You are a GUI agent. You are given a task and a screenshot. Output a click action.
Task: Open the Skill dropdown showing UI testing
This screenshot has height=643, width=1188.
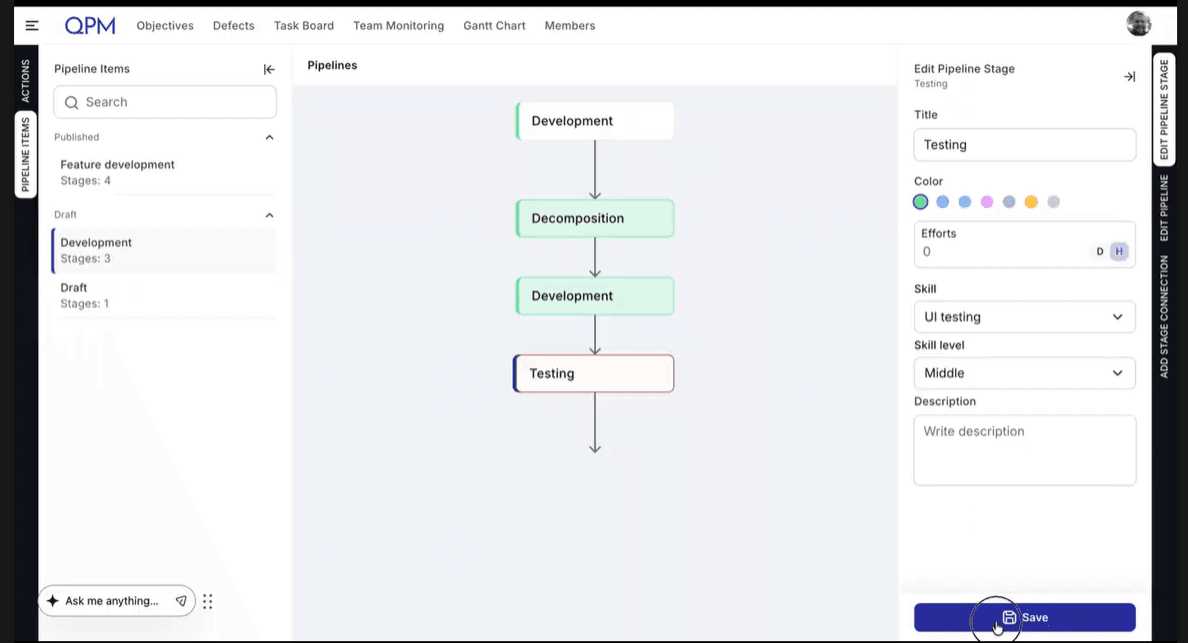[x=1024, y=316]
